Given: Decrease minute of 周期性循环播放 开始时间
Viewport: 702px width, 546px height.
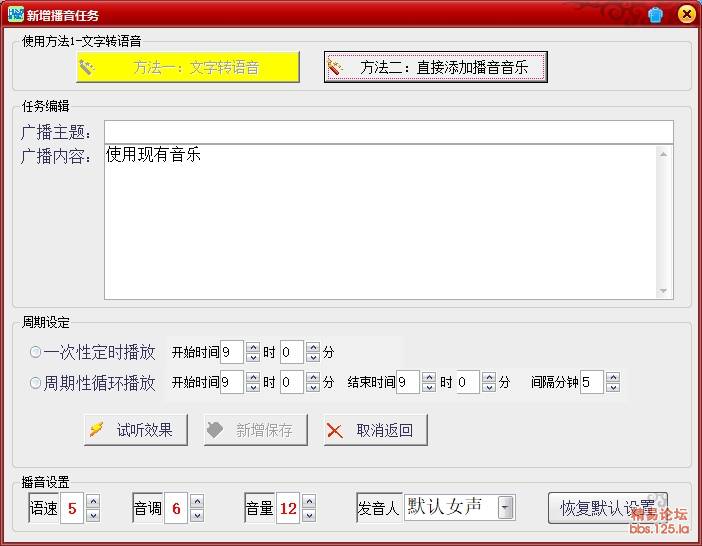Looking at the screenshot, I should [313, 388].
